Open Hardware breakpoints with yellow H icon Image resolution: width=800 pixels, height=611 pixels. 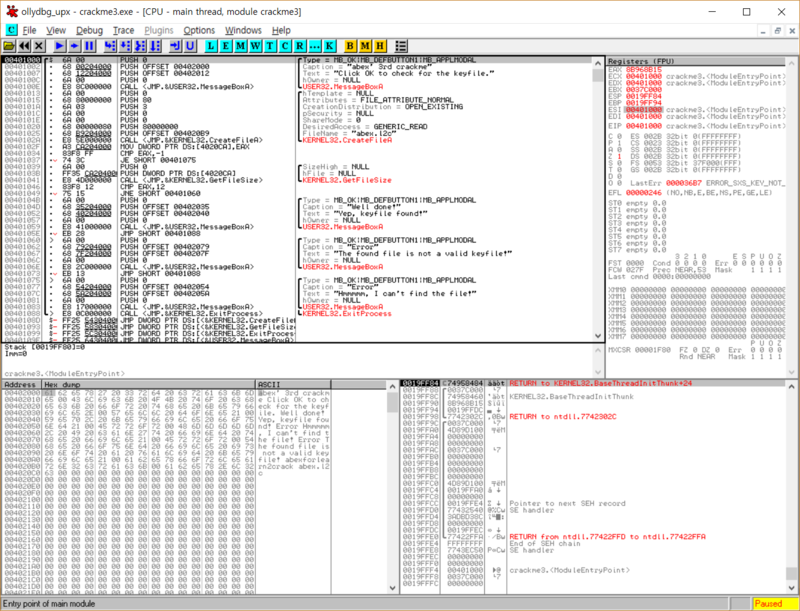(x=380, y=46)
